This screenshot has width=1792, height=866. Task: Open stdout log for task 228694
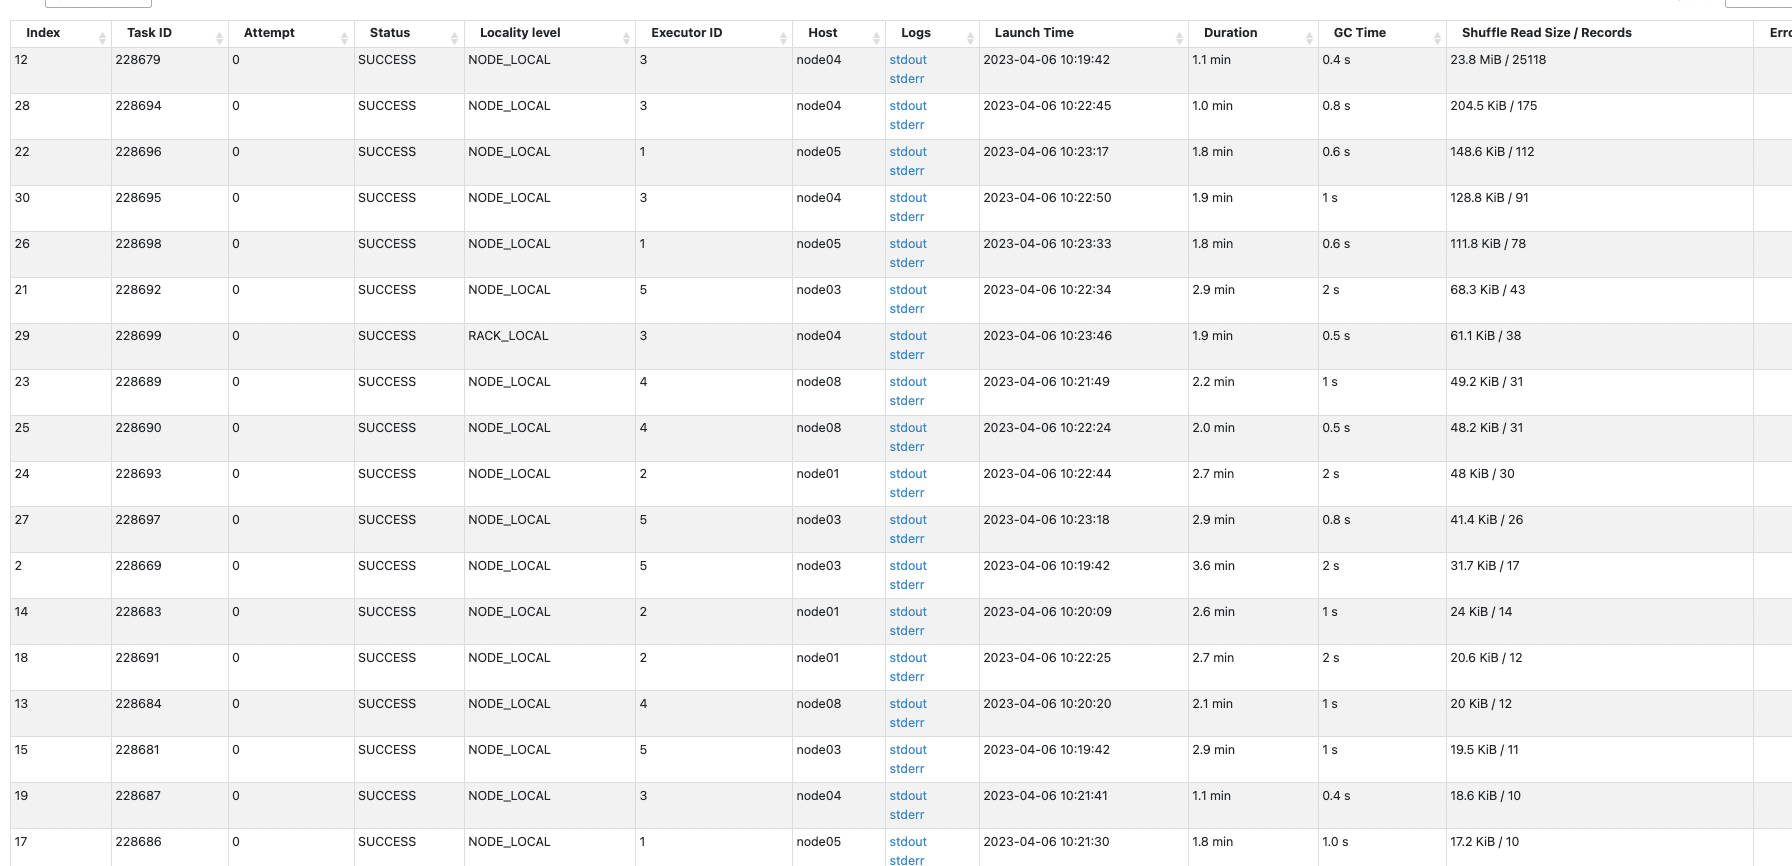pos(908,106)
